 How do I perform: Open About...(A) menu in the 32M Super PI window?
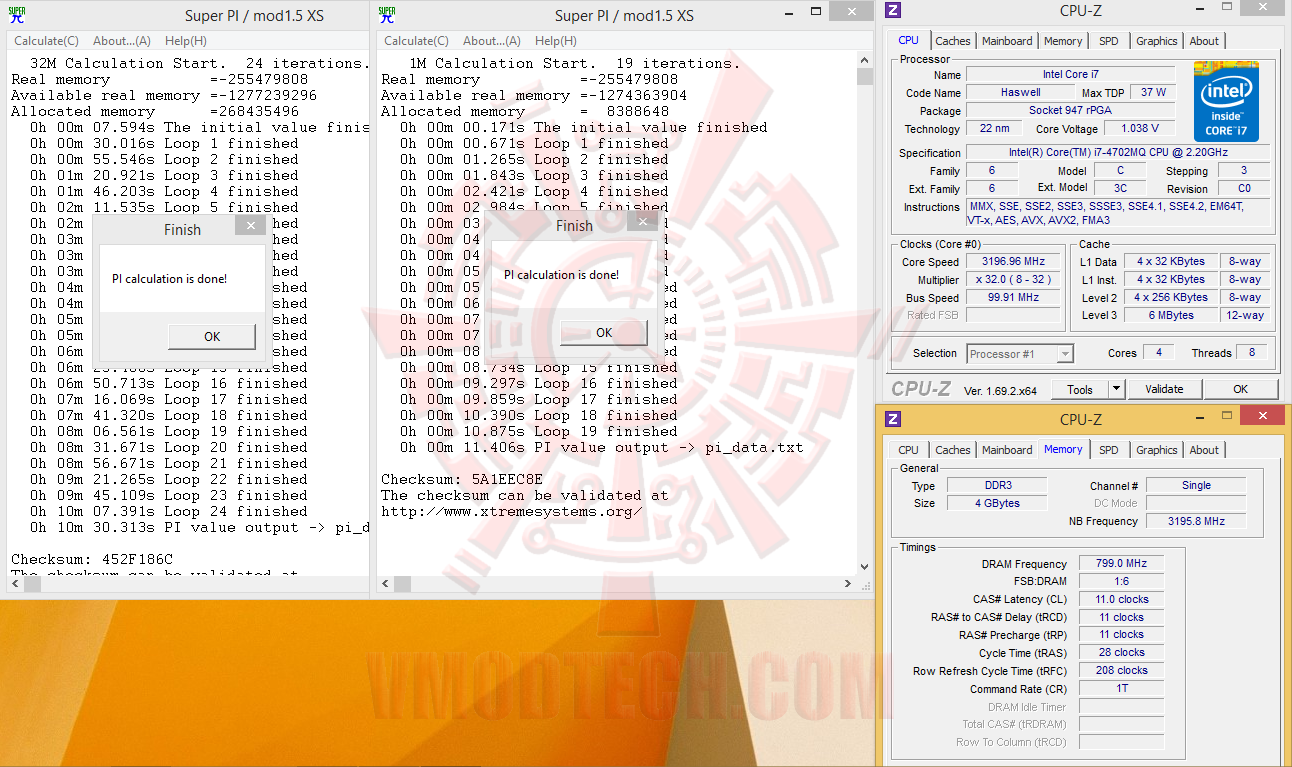(x=122, y=41)
